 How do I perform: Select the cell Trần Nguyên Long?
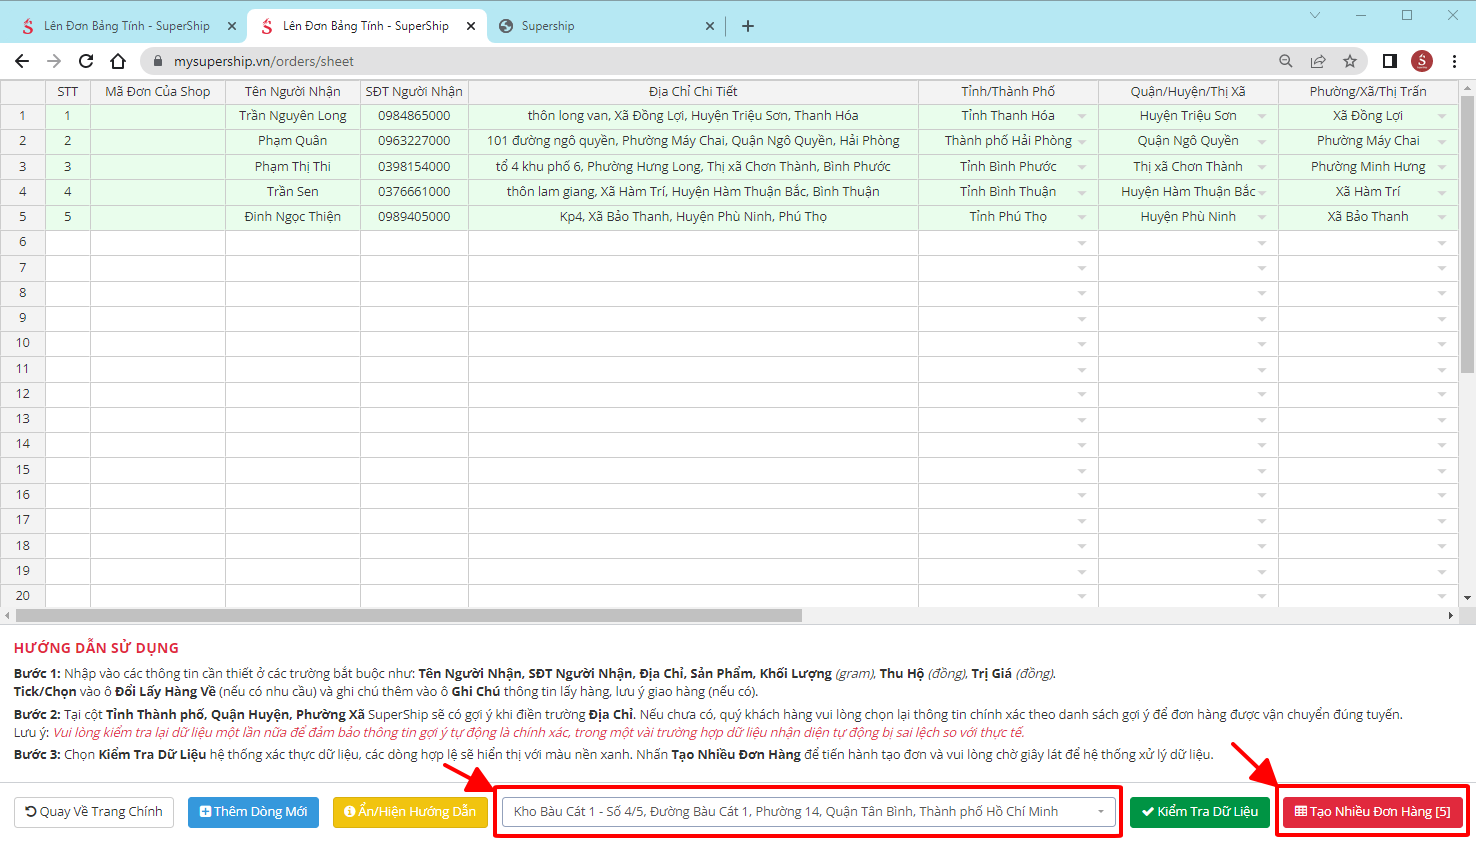click(x=293, y=116)
